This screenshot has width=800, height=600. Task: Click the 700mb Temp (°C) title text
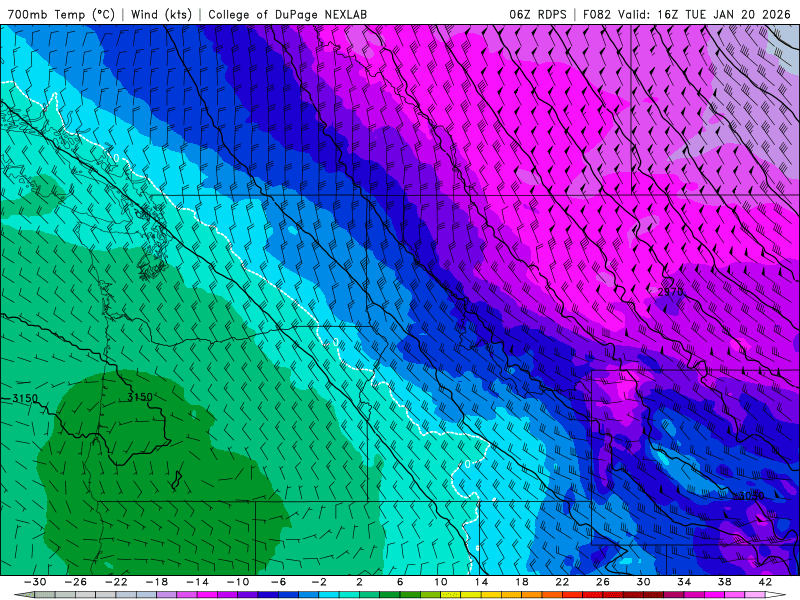(x=61, y=14)
